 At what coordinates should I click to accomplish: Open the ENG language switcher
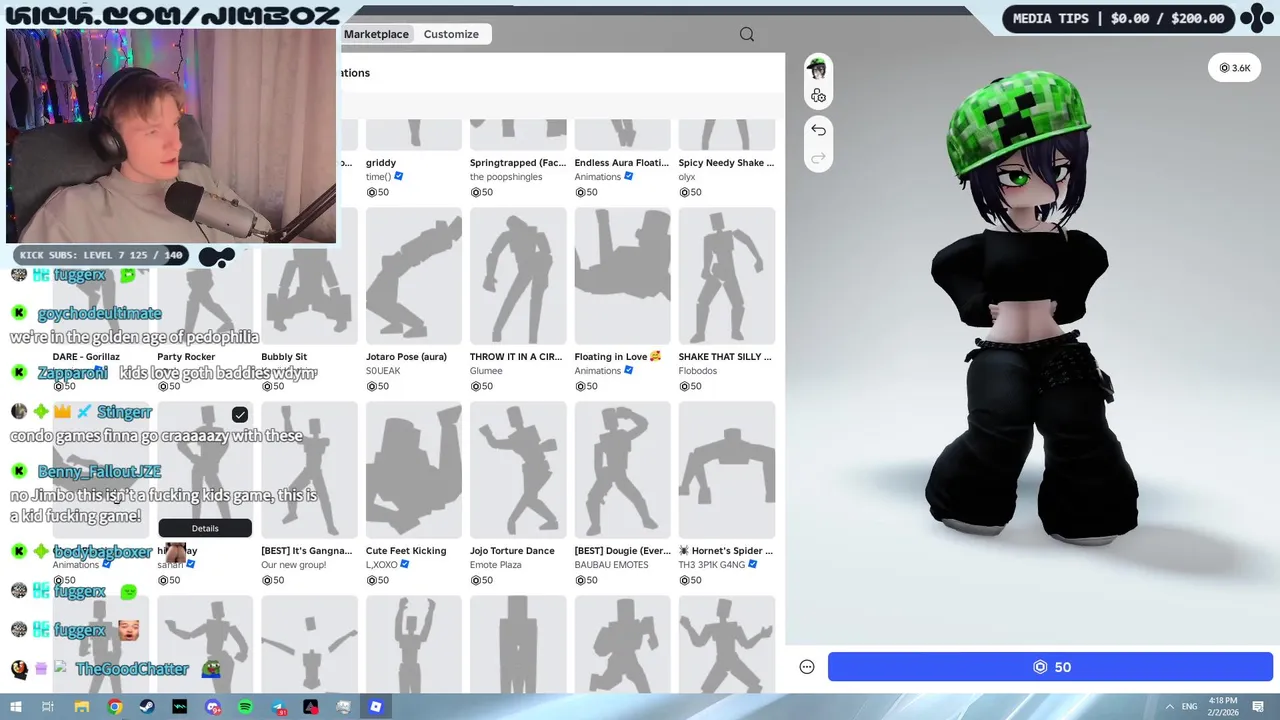tap(1190, 707)
